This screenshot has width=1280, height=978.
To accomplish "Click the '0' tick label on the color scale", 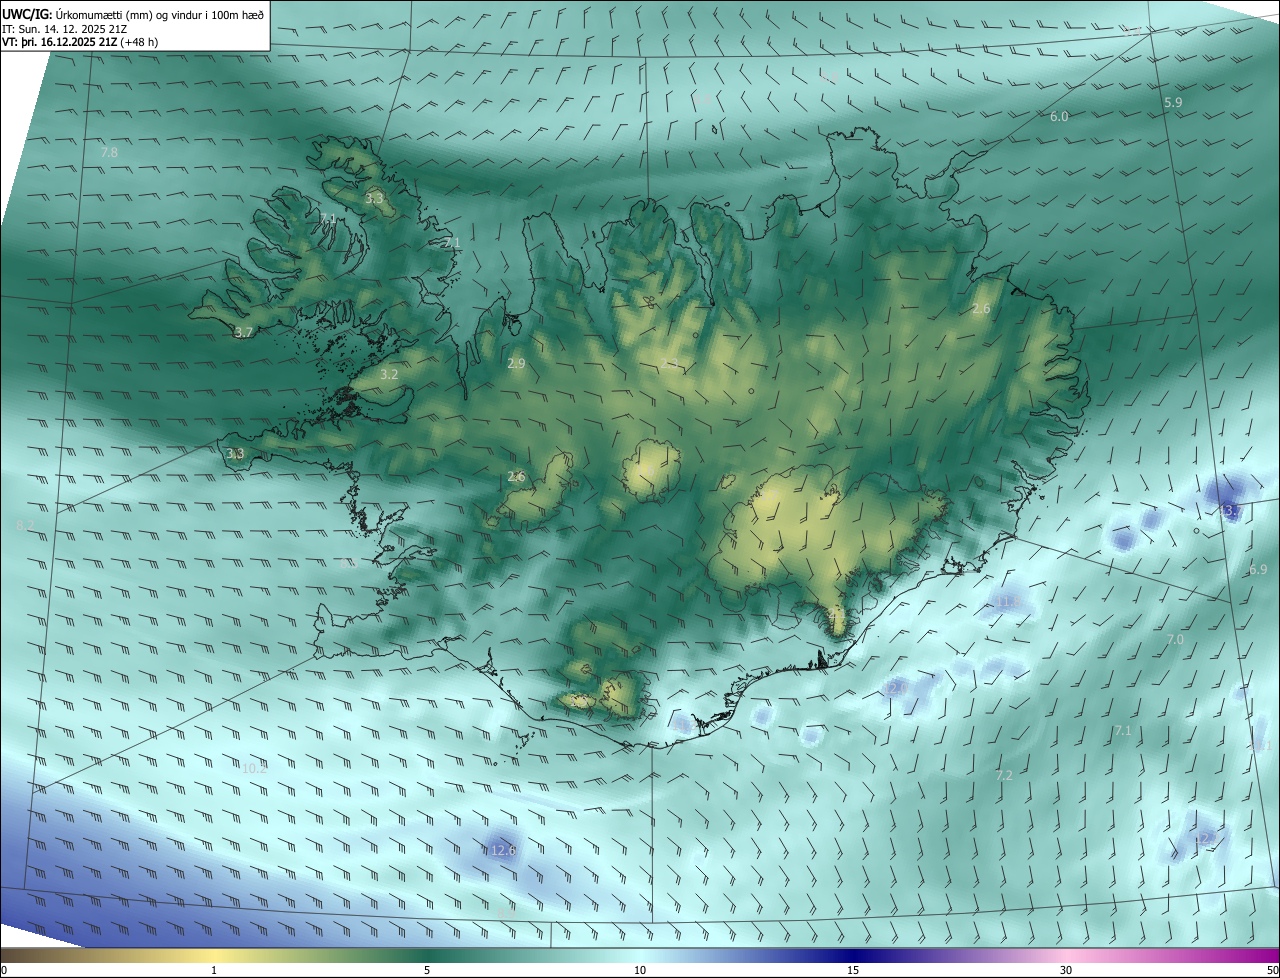I will pyautogui.click(x=4, y=970).
